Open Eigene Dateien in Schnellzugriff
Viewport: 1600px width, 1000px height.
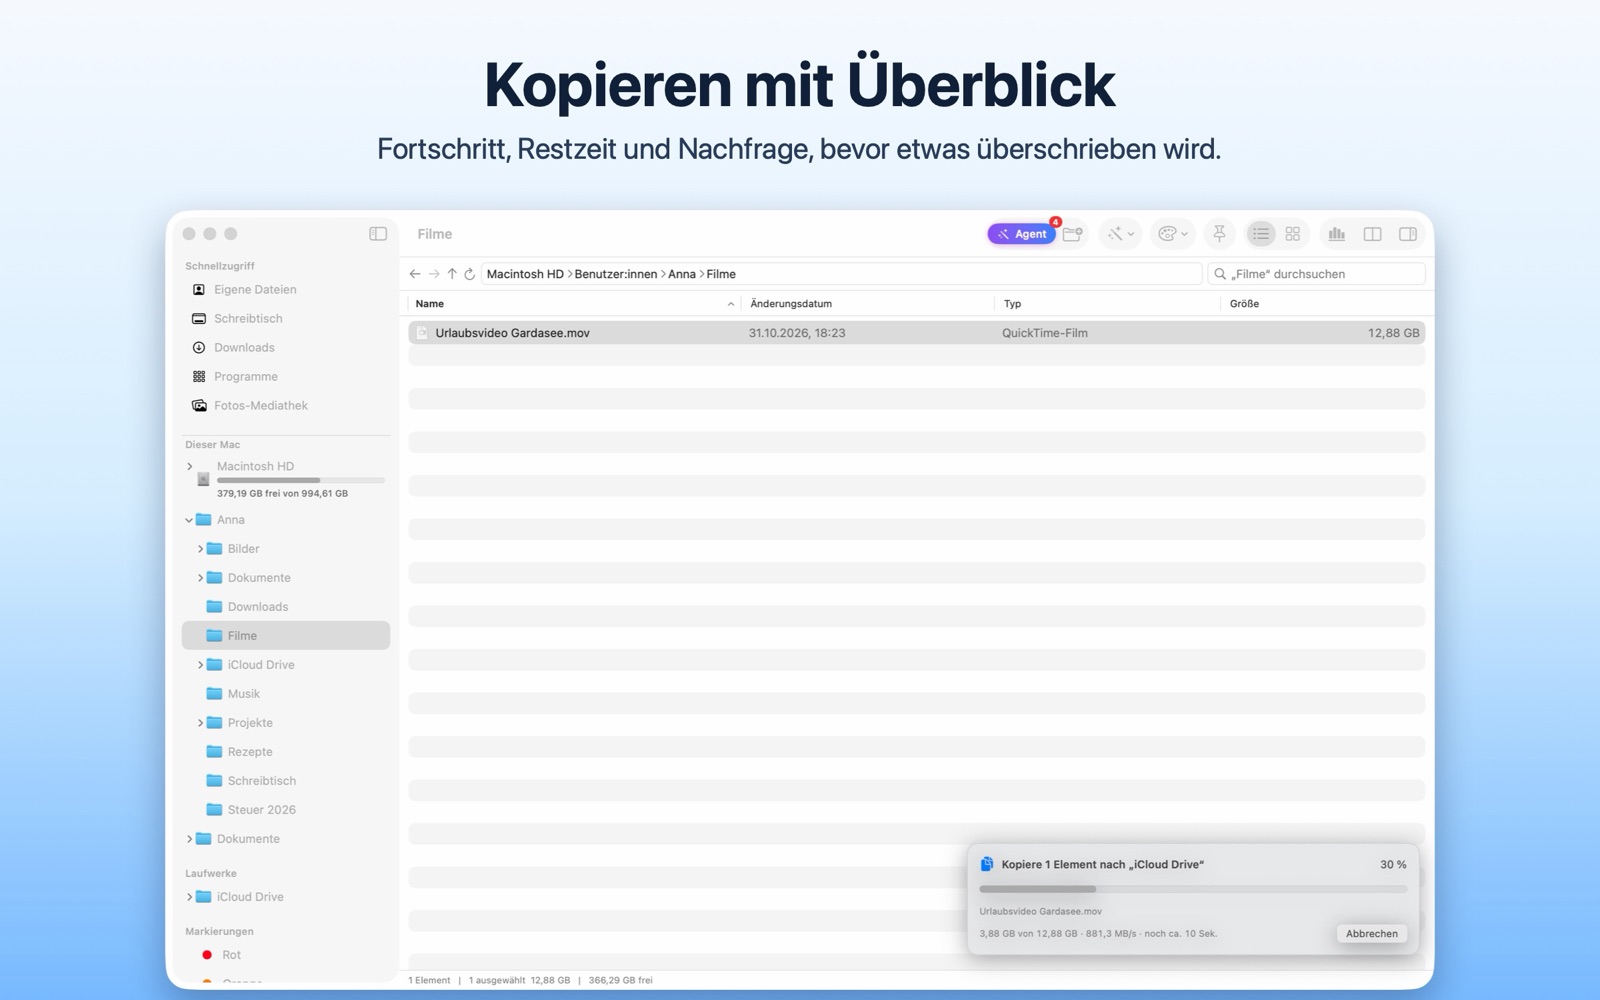(255, 290)
